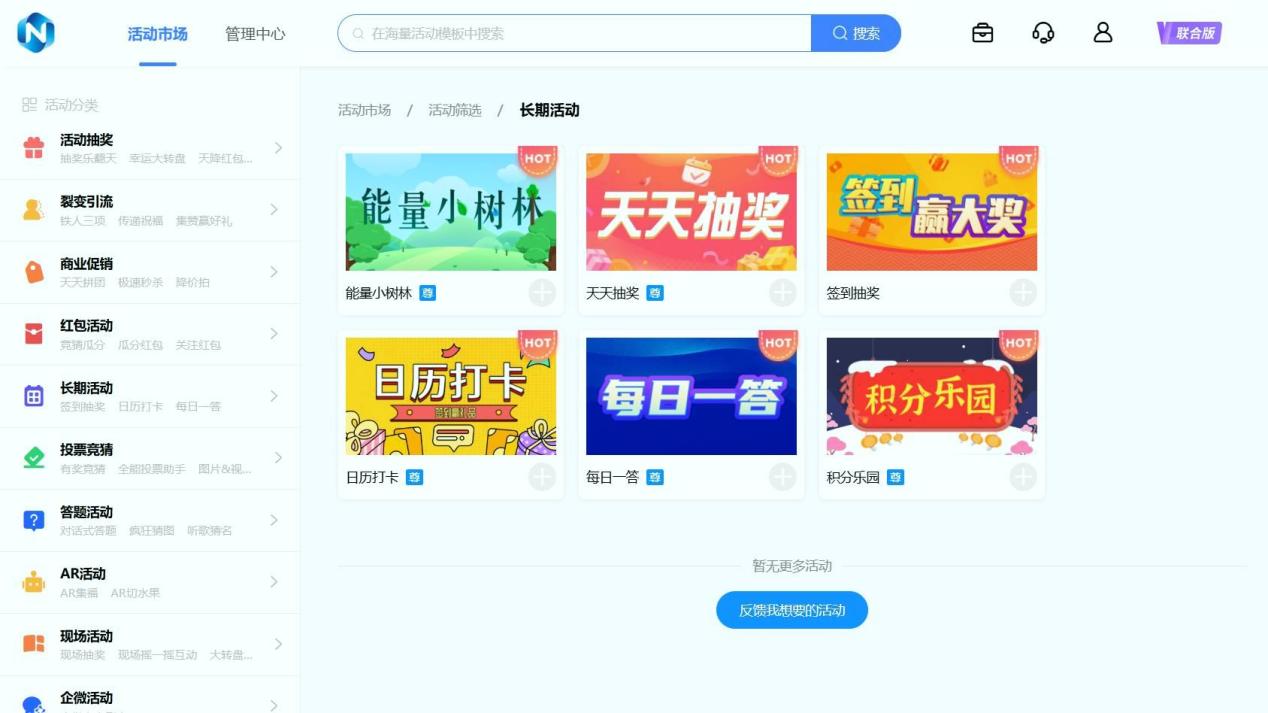This screenshot has height=713, width=1268.
Task: Focus the activity template search field
Action: tap(575, 33)
